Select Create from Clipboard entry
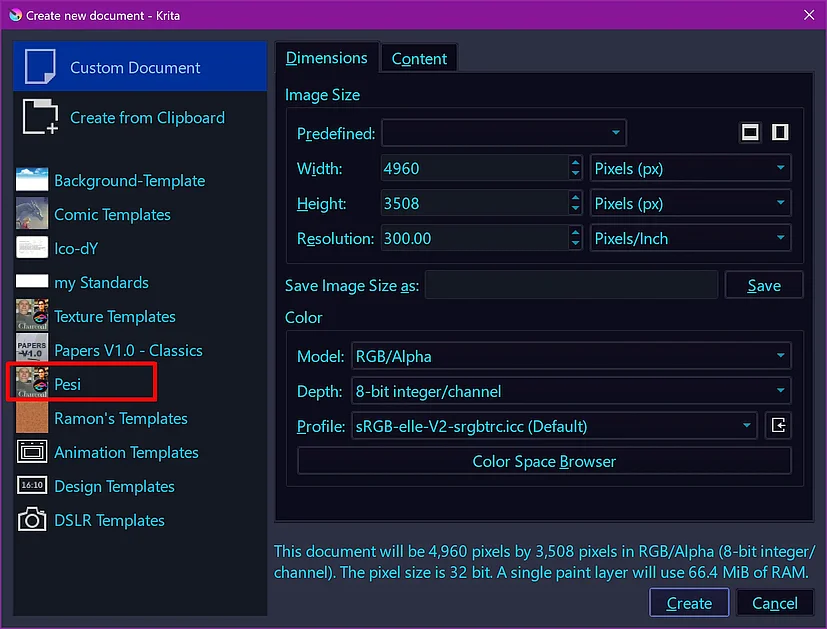This screenshot has height=629, width=827. (140, 117)
